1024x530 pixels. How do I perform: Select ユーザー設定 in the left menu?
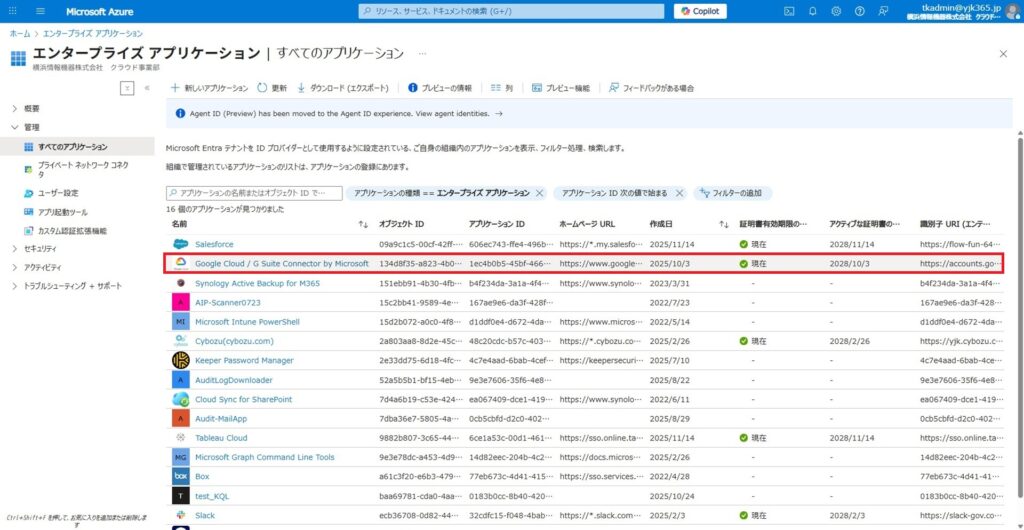pyautogui.click(x=57, y=193)
